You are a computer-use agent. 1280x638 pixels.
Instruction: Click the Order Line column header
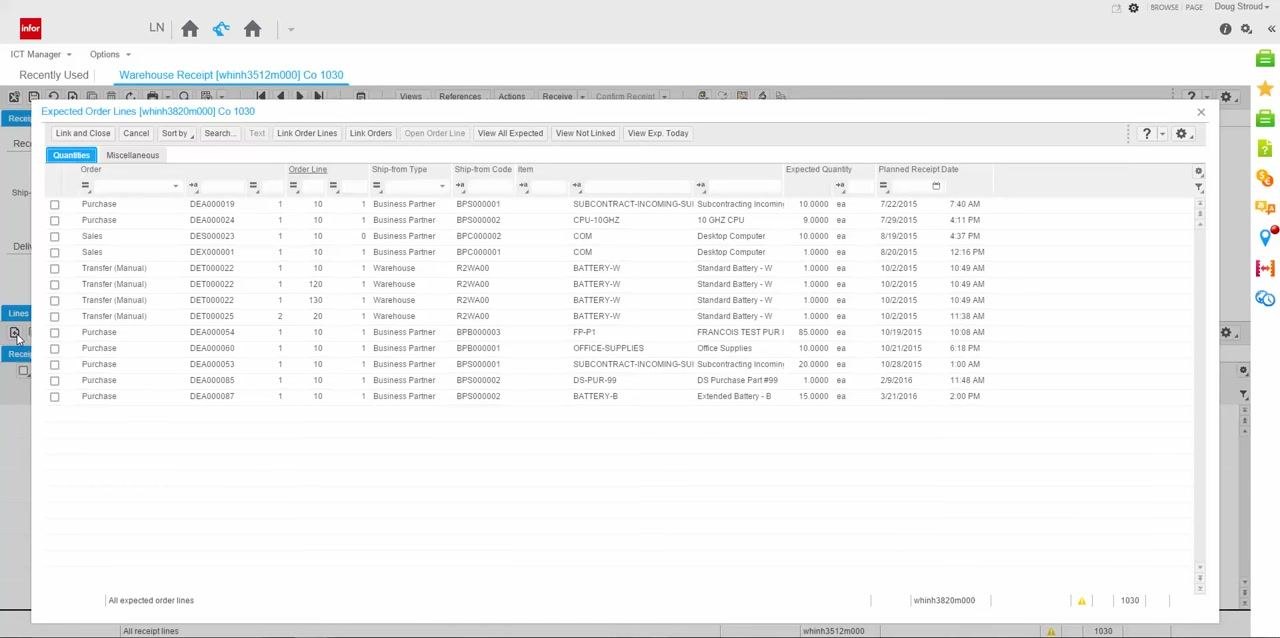pos(307,170)
